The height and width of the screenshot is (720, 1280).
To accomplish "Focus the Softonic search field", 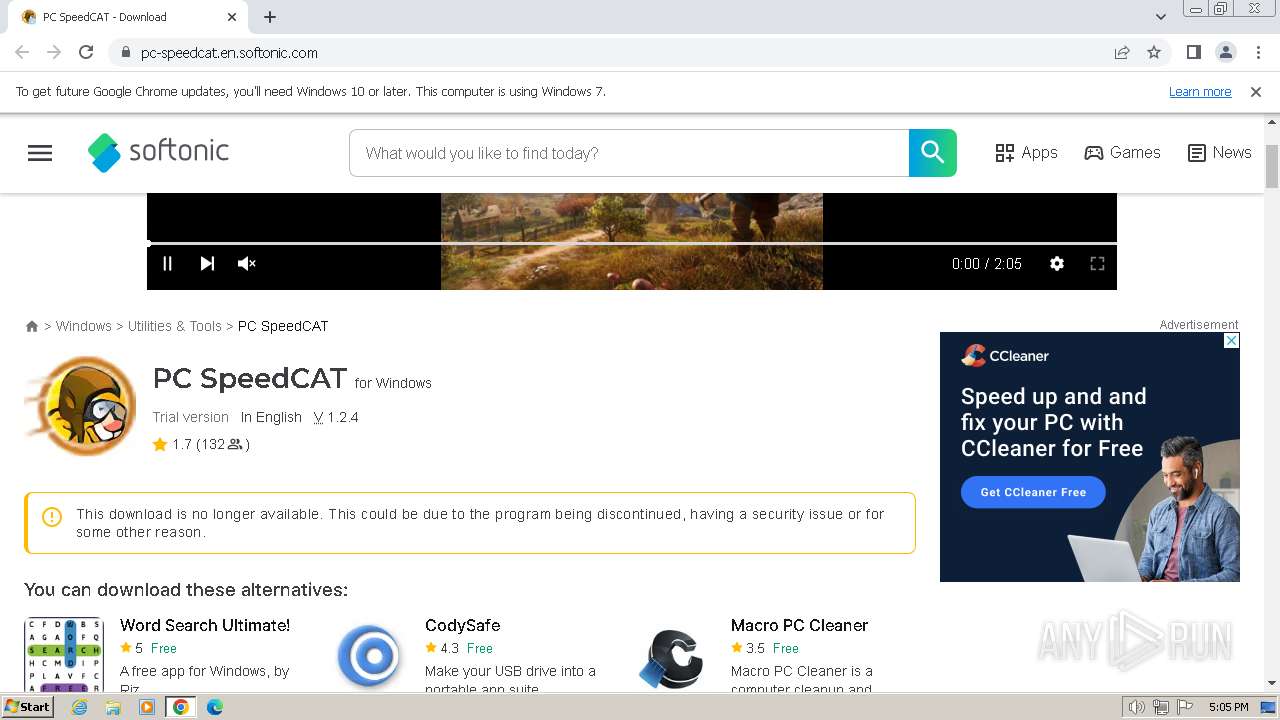I will 629,153.
